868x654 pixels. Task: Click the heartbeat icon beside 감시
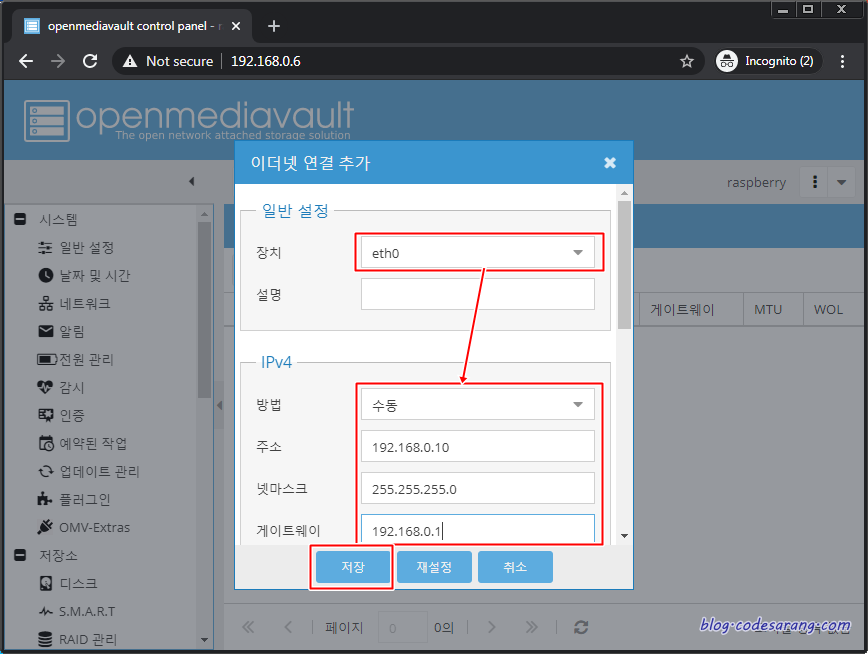click(x=45, y=387)
